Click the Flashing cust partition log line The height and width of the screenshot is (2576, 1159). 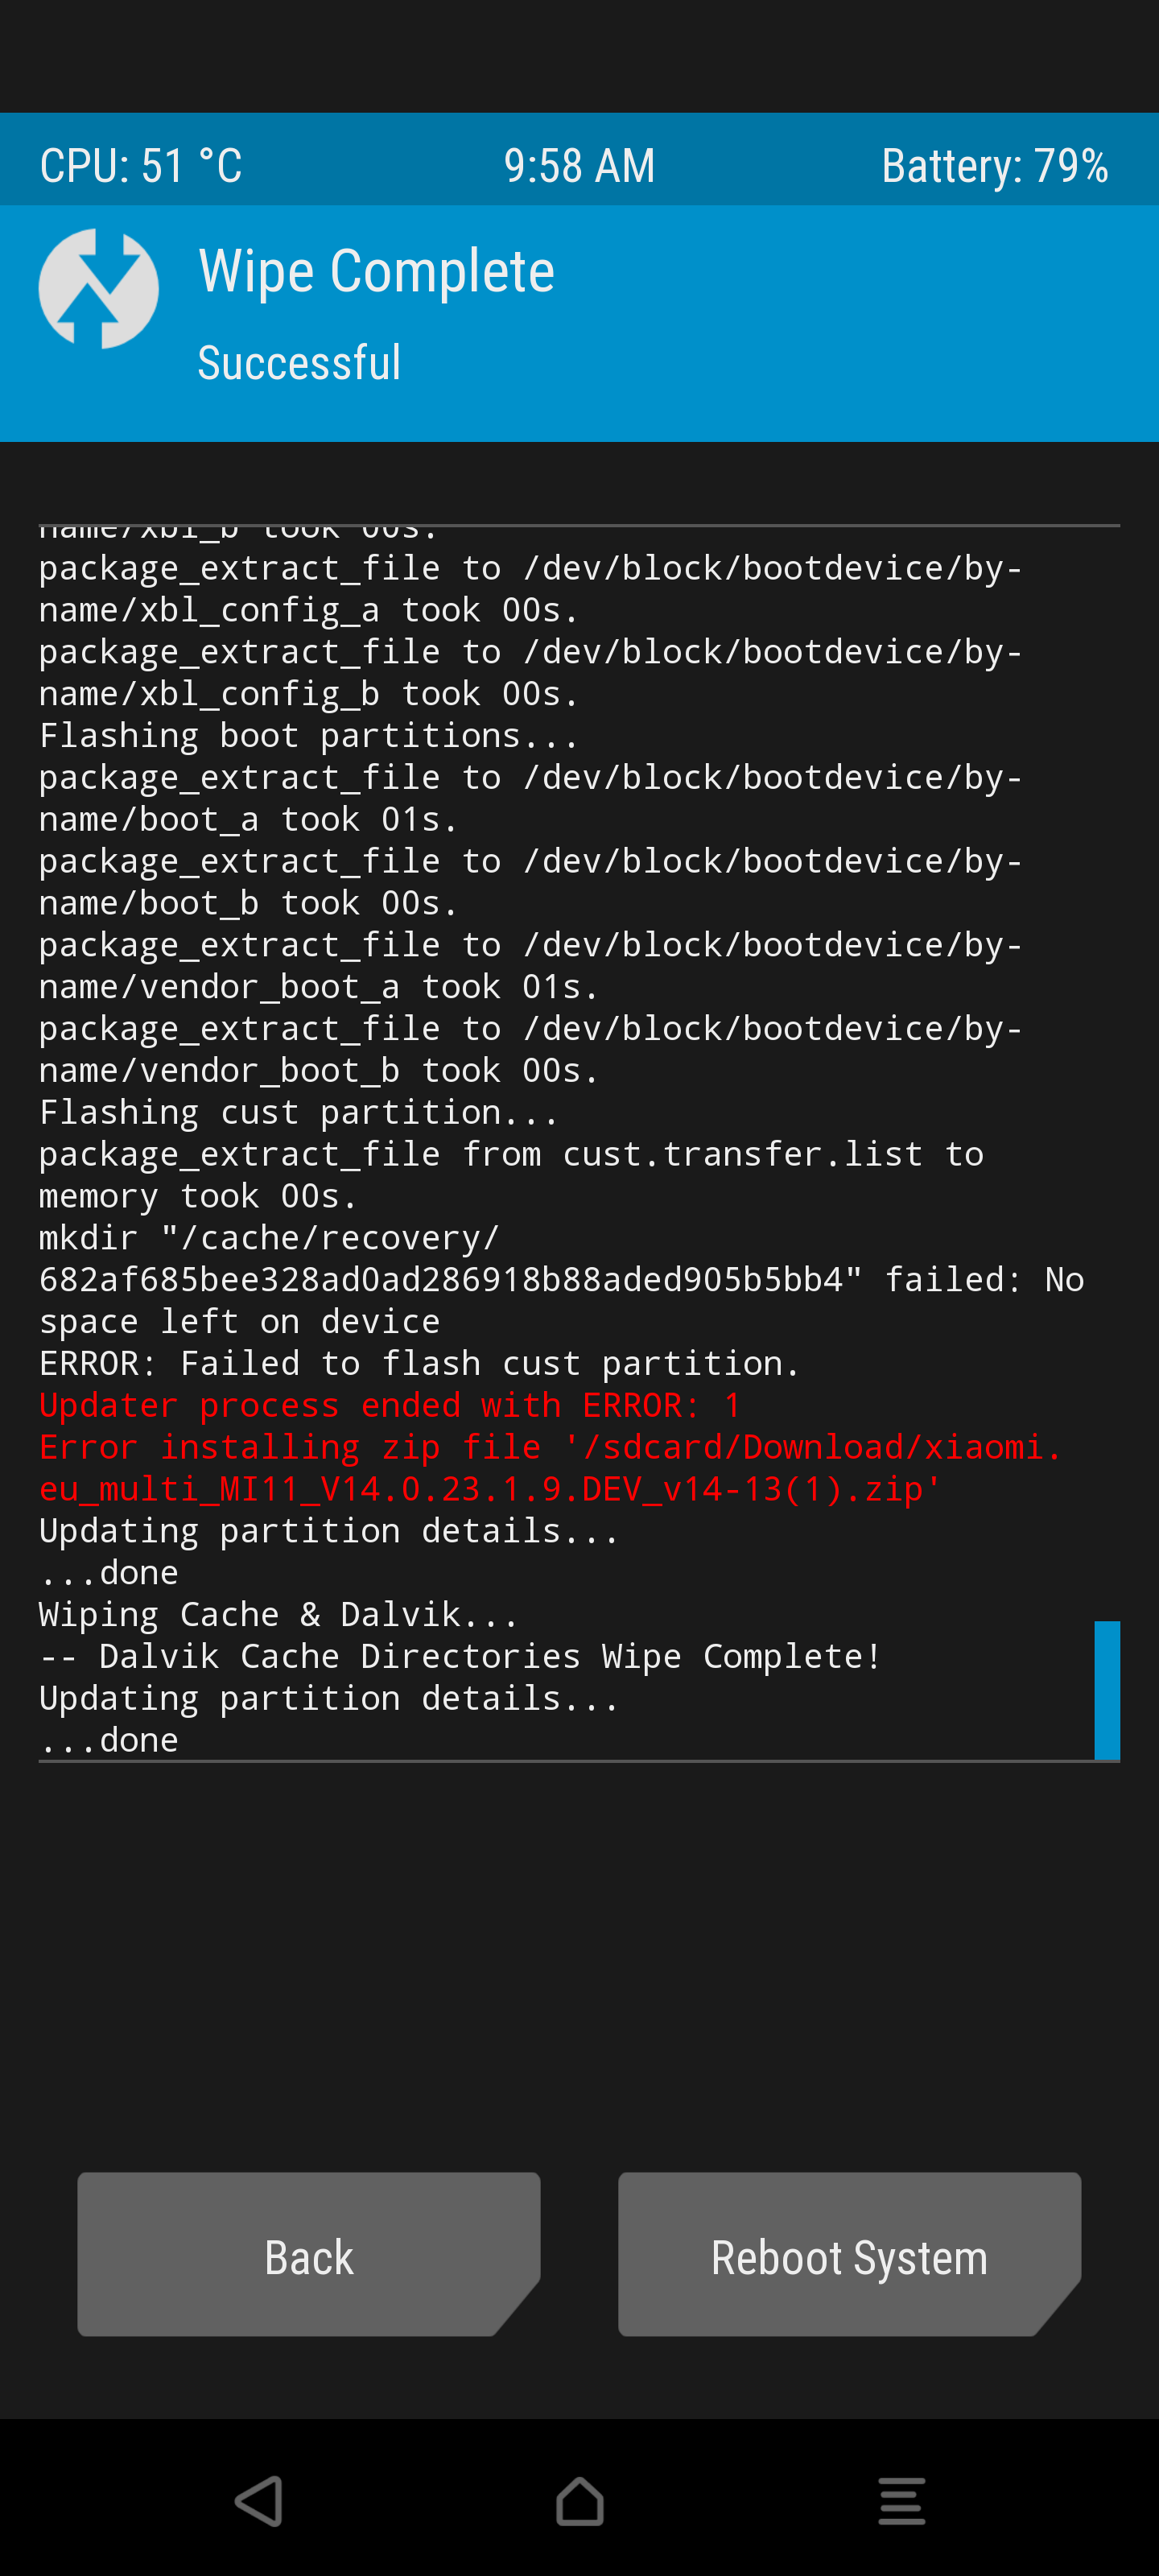[299, 1112]
